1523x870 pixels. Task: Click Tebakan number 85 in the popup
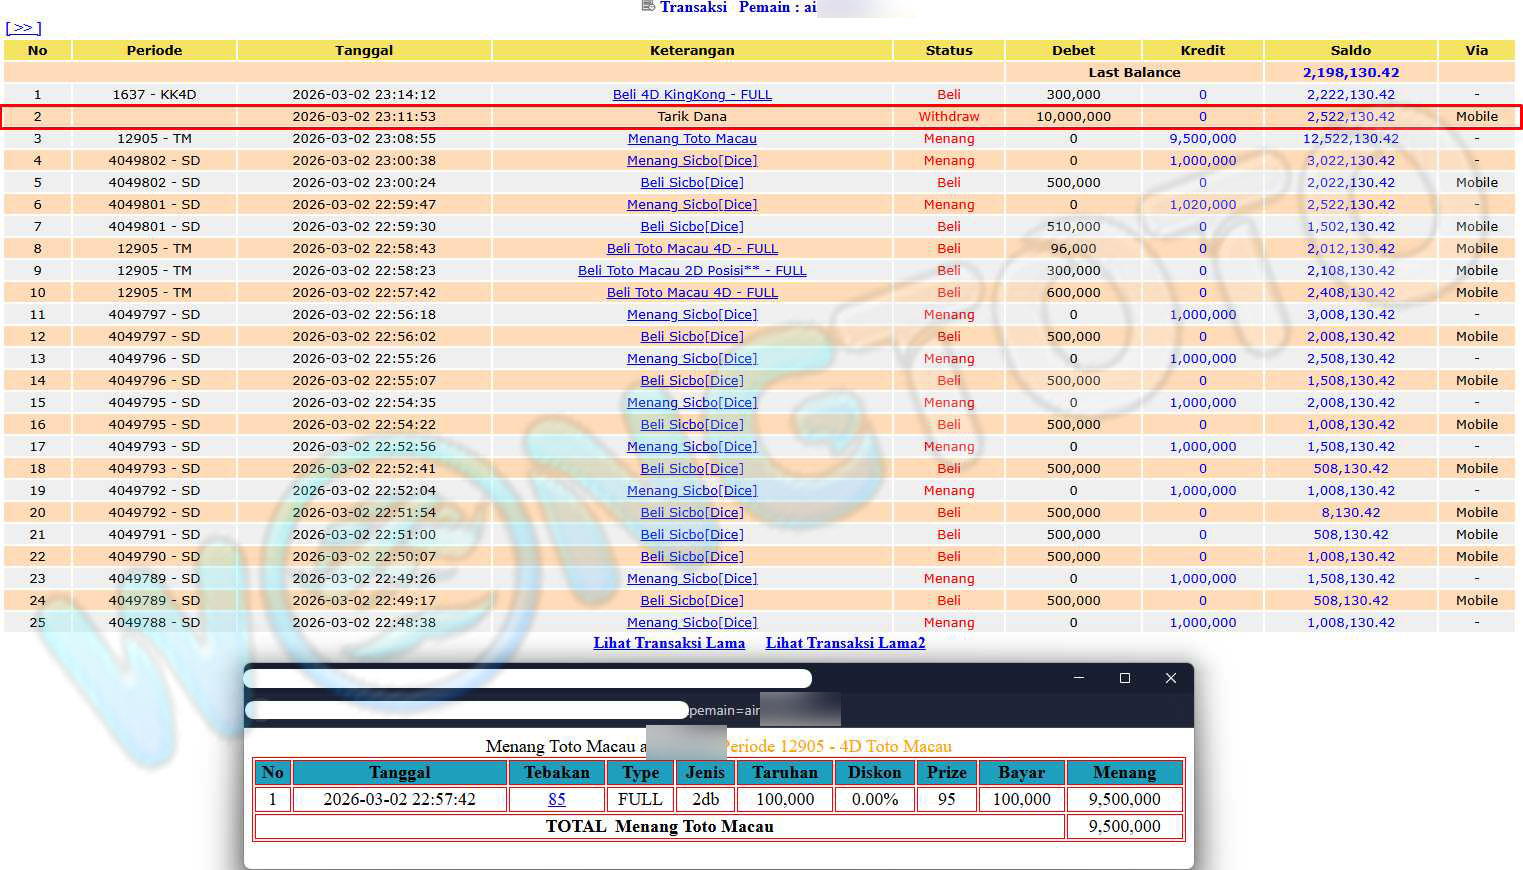[x=557, y=800]
